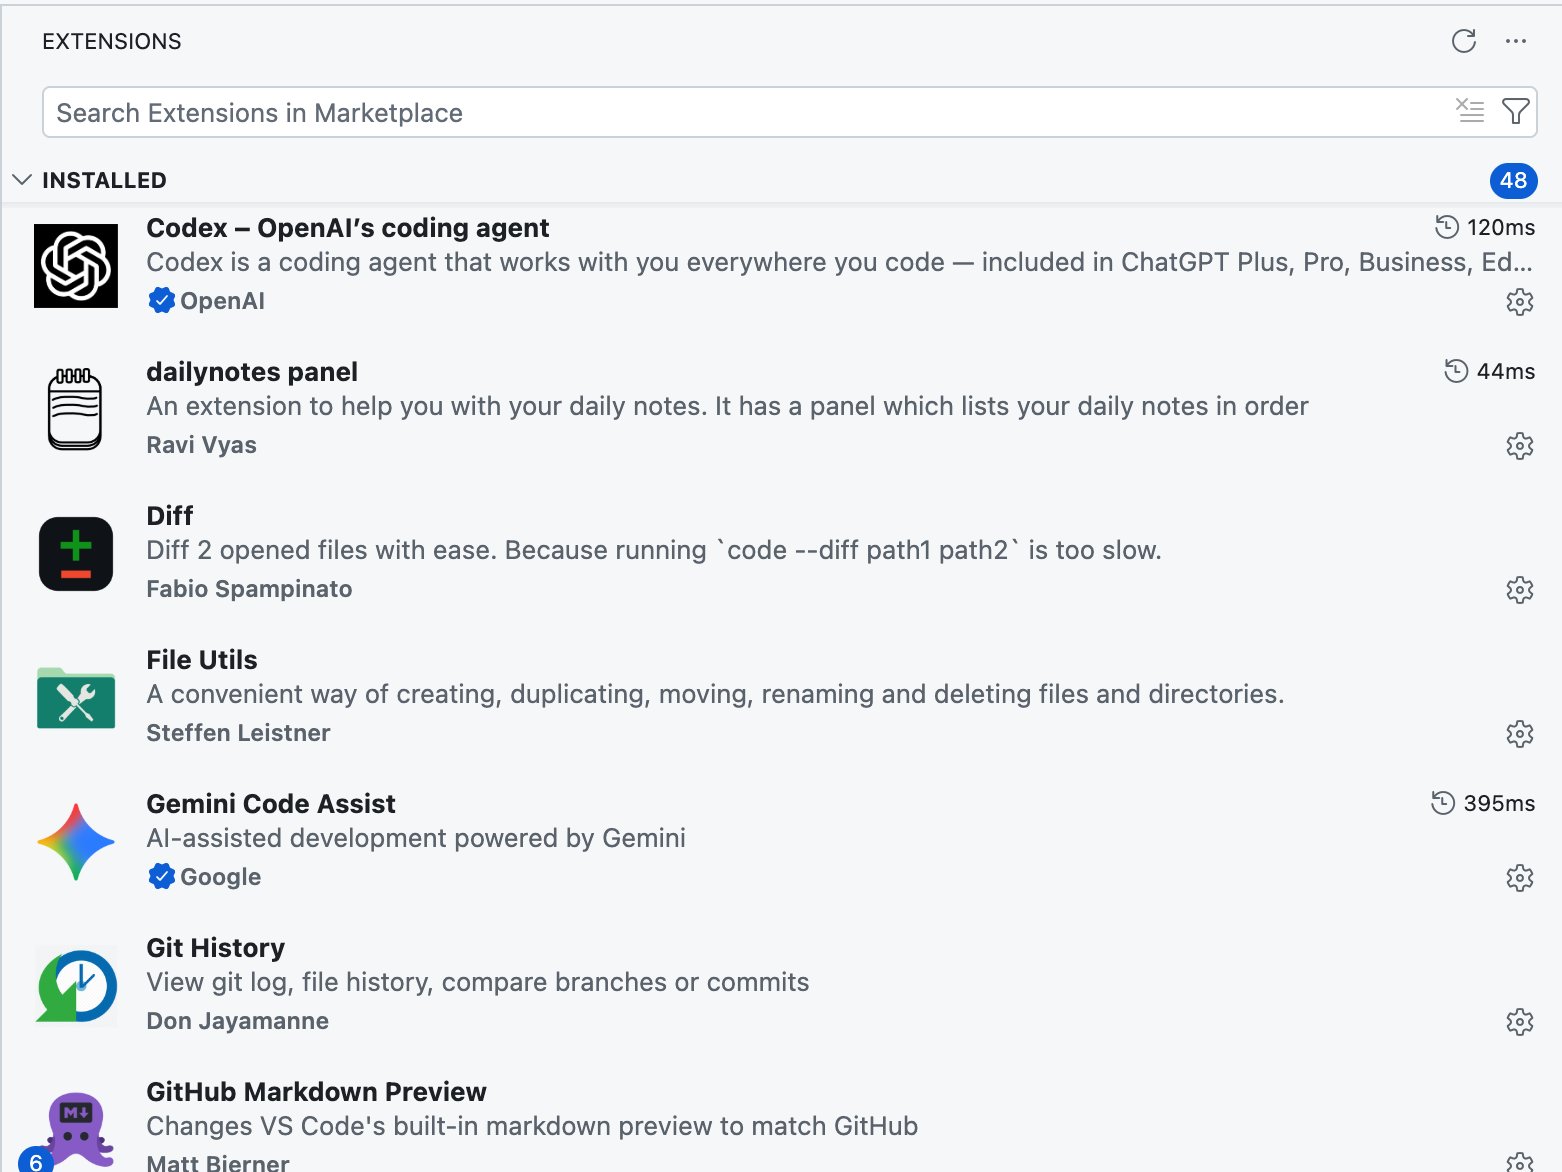
Task: Click the 48 installed extensions badge
Action: [1513, 180]
